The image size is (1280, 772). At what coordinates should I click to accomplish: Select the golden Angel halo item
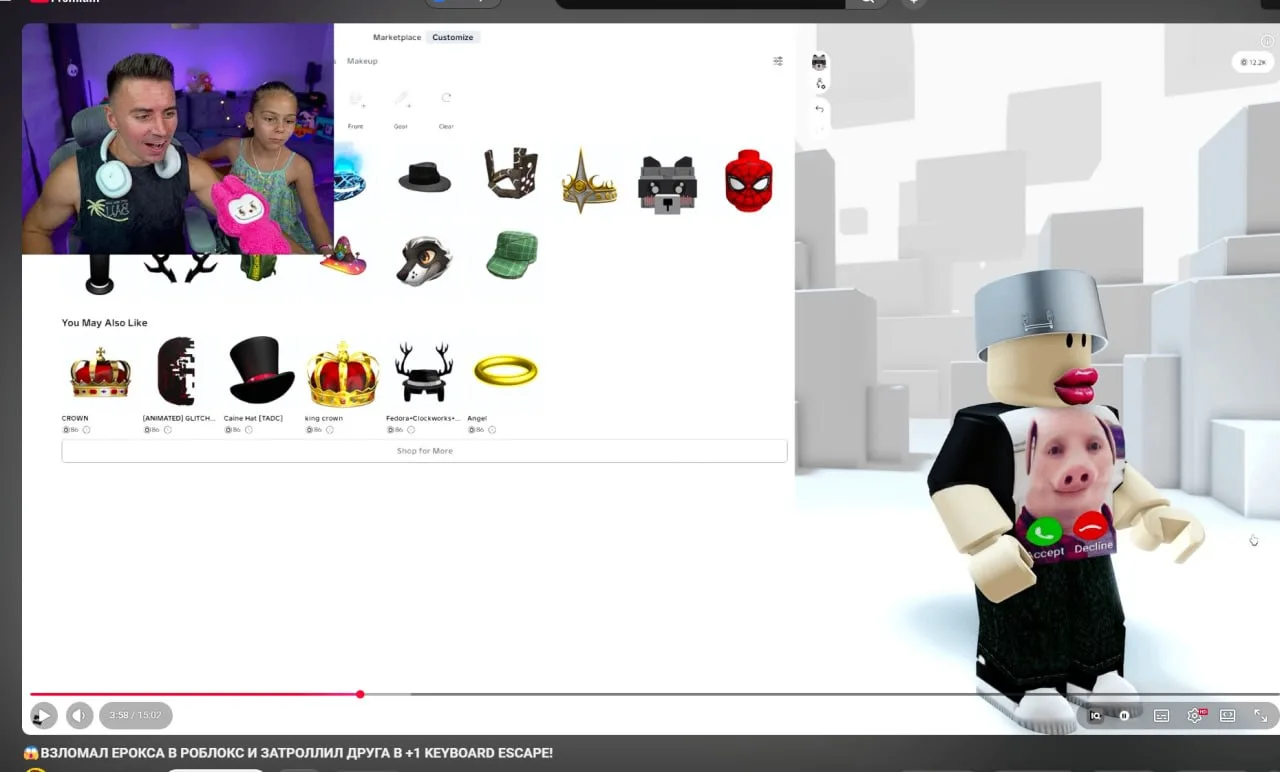click(505, 371)
